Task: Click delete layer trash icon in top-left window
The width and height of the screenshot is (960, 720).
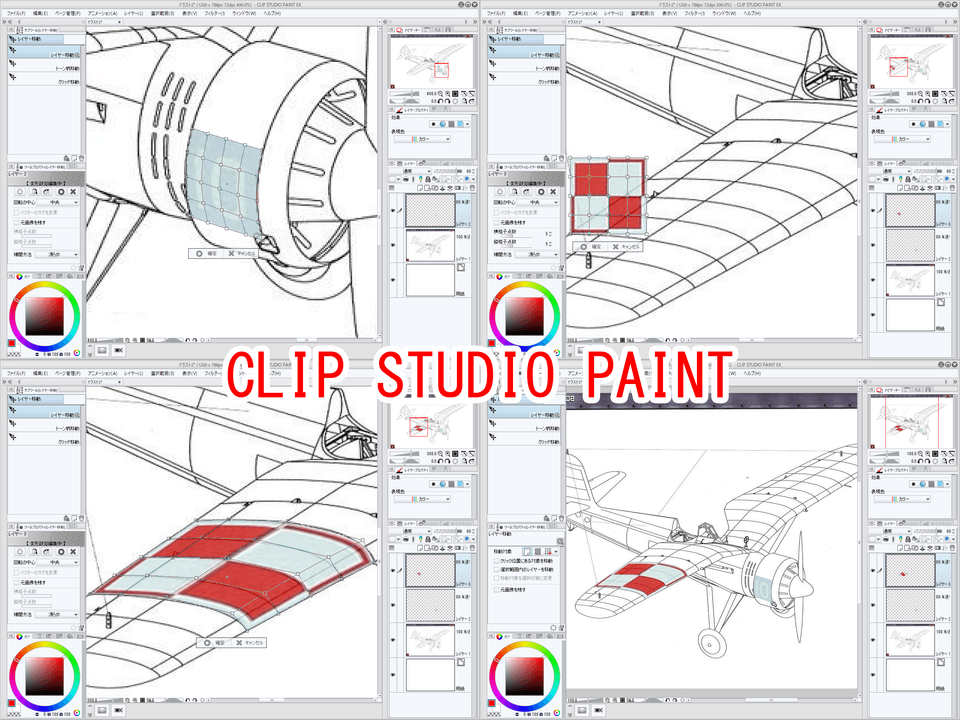Action: (472, 188)
